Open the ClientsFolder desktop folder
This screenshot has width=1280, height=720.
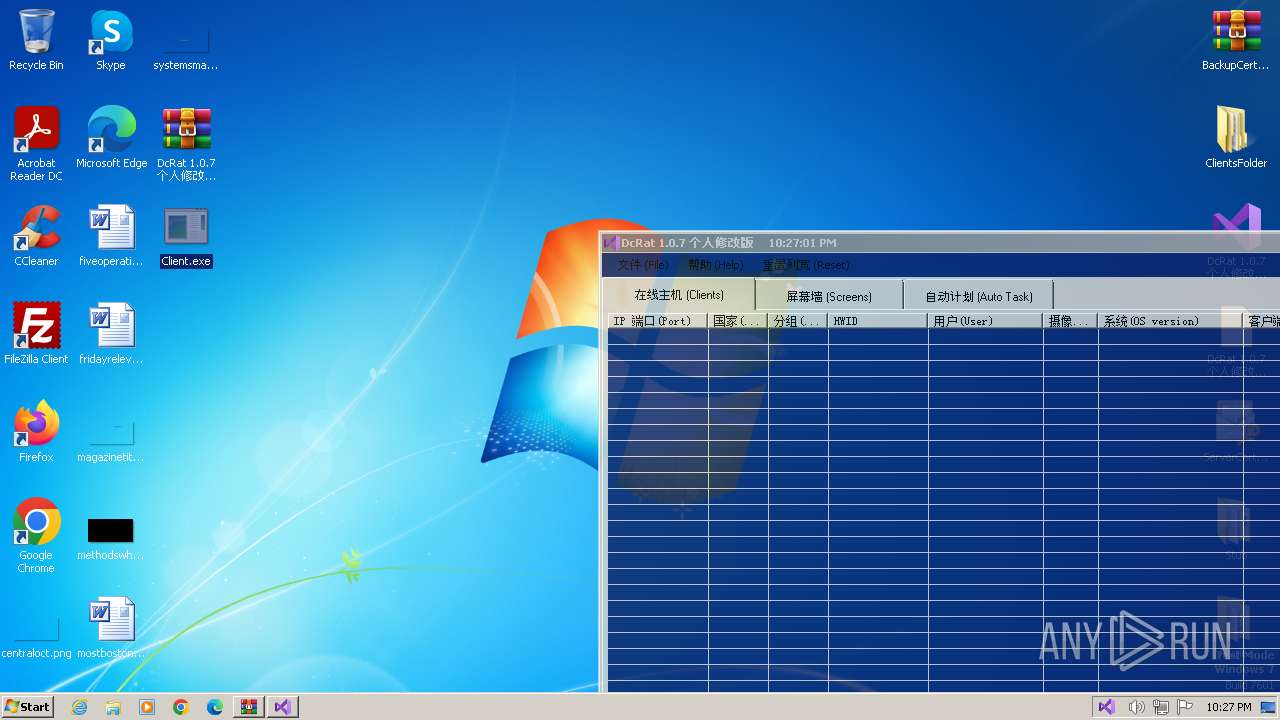point(1236,138)
